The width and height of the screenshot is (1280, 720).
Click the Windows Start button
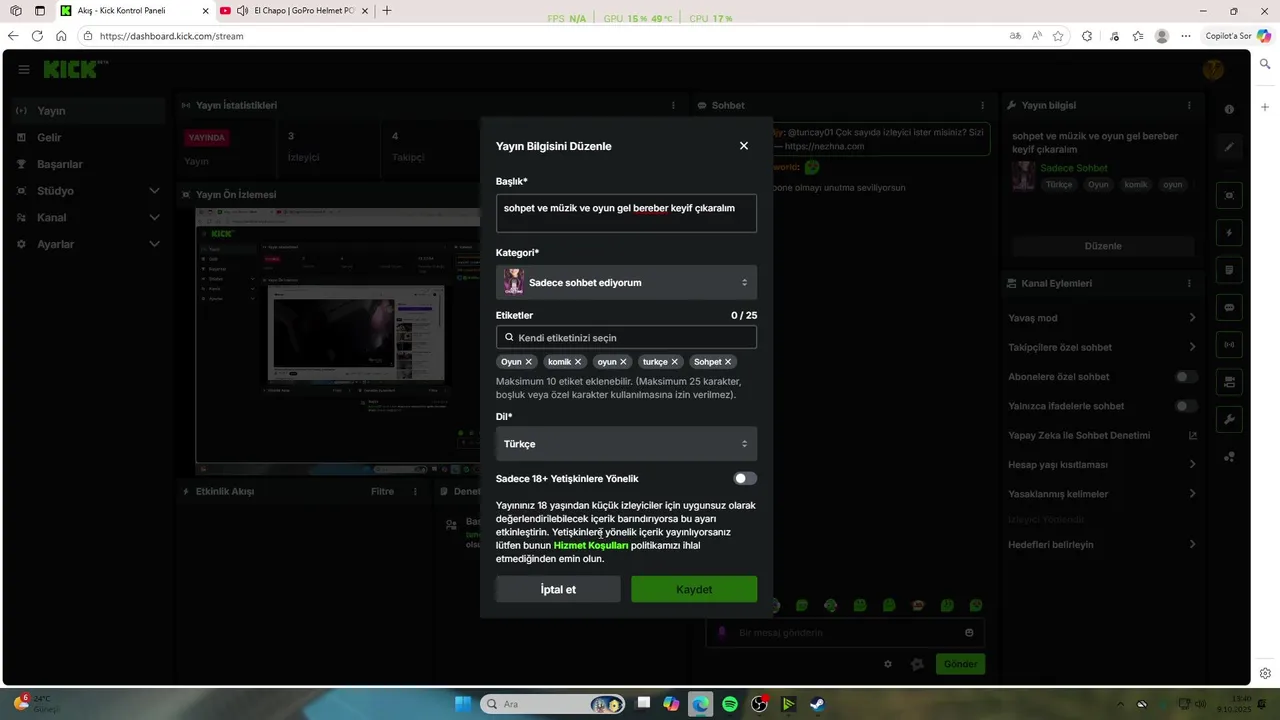pos(464,704)
